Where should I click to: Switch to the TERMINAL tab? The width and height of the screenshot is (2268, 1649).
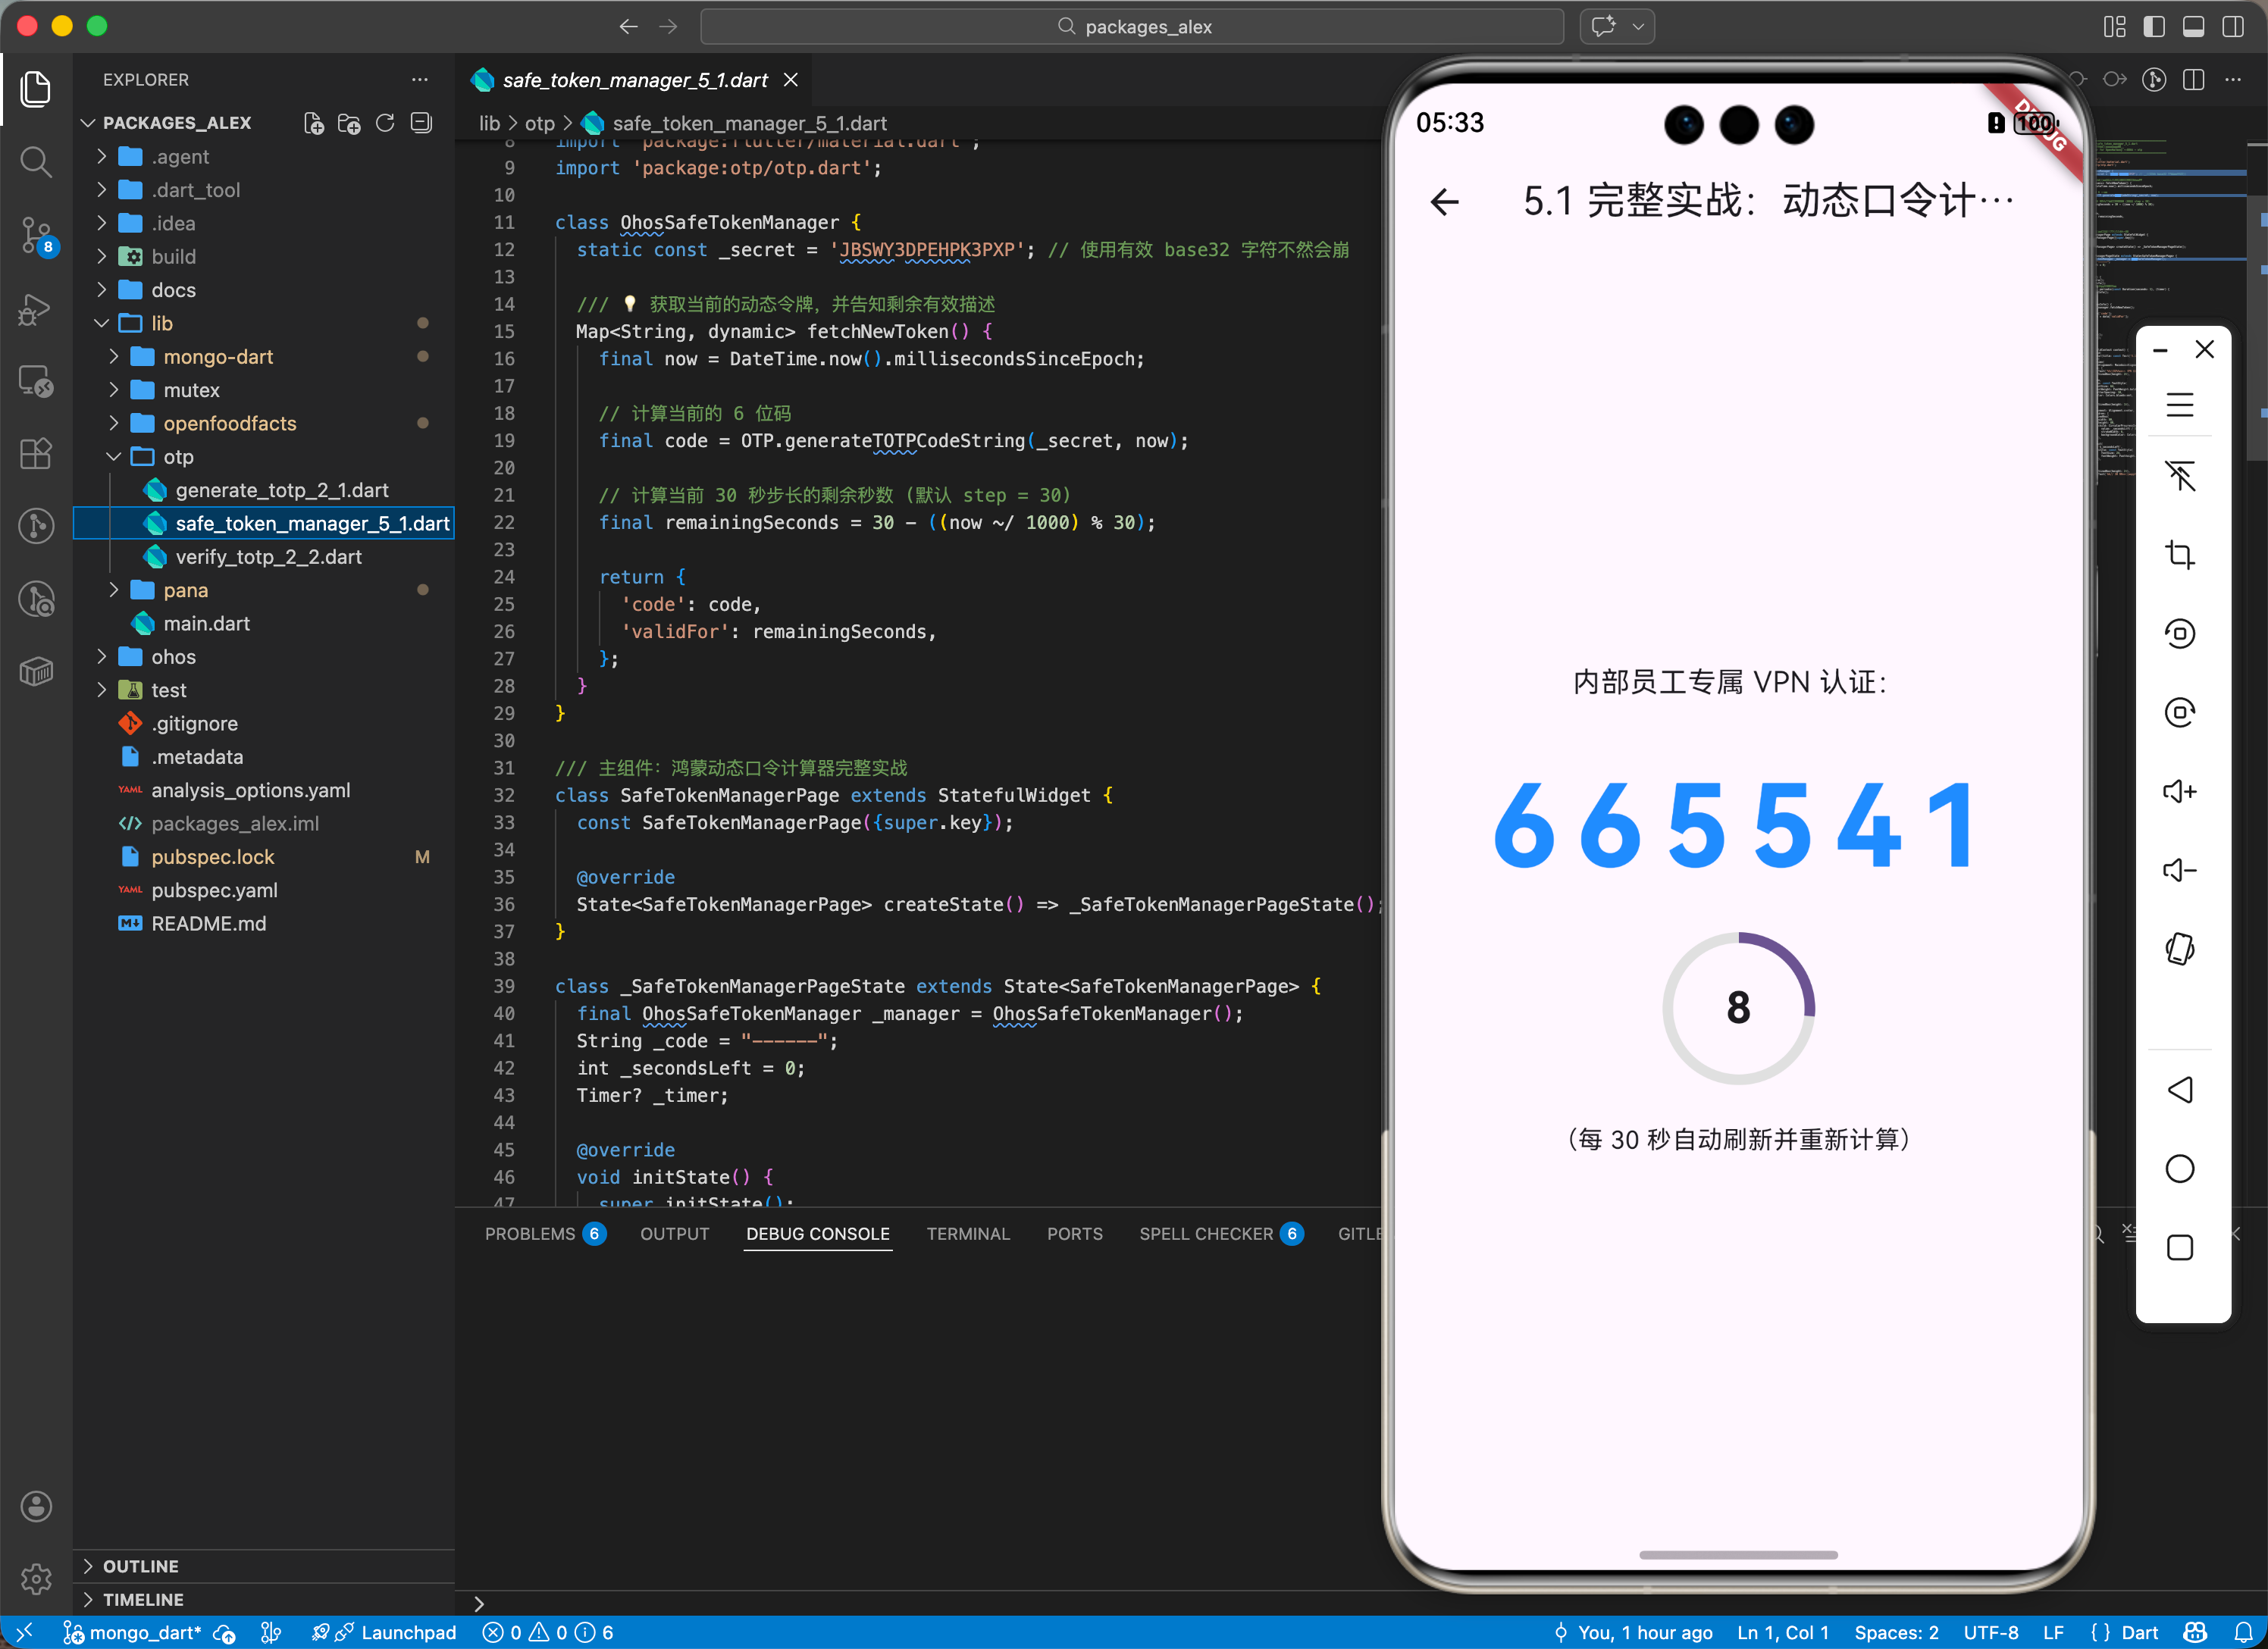[967, 1234]
